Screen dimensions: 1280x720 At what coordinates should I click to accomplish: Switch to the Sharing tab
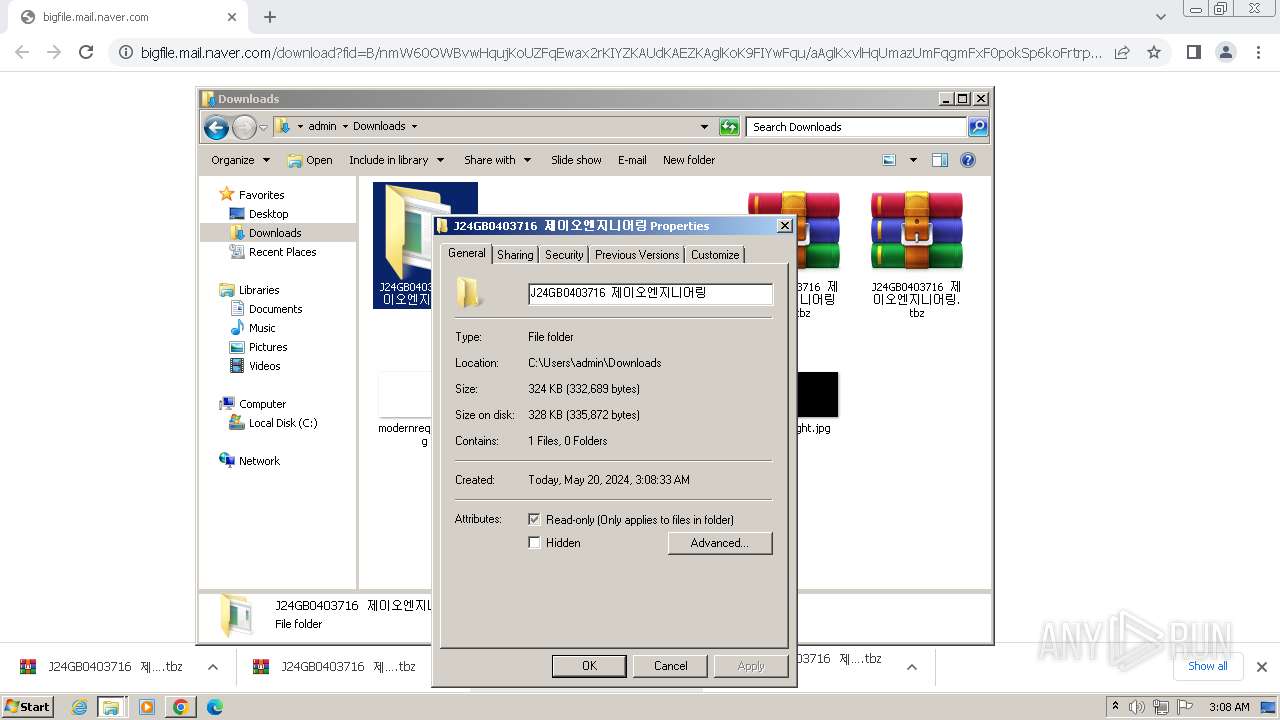(x=515, y=255)
